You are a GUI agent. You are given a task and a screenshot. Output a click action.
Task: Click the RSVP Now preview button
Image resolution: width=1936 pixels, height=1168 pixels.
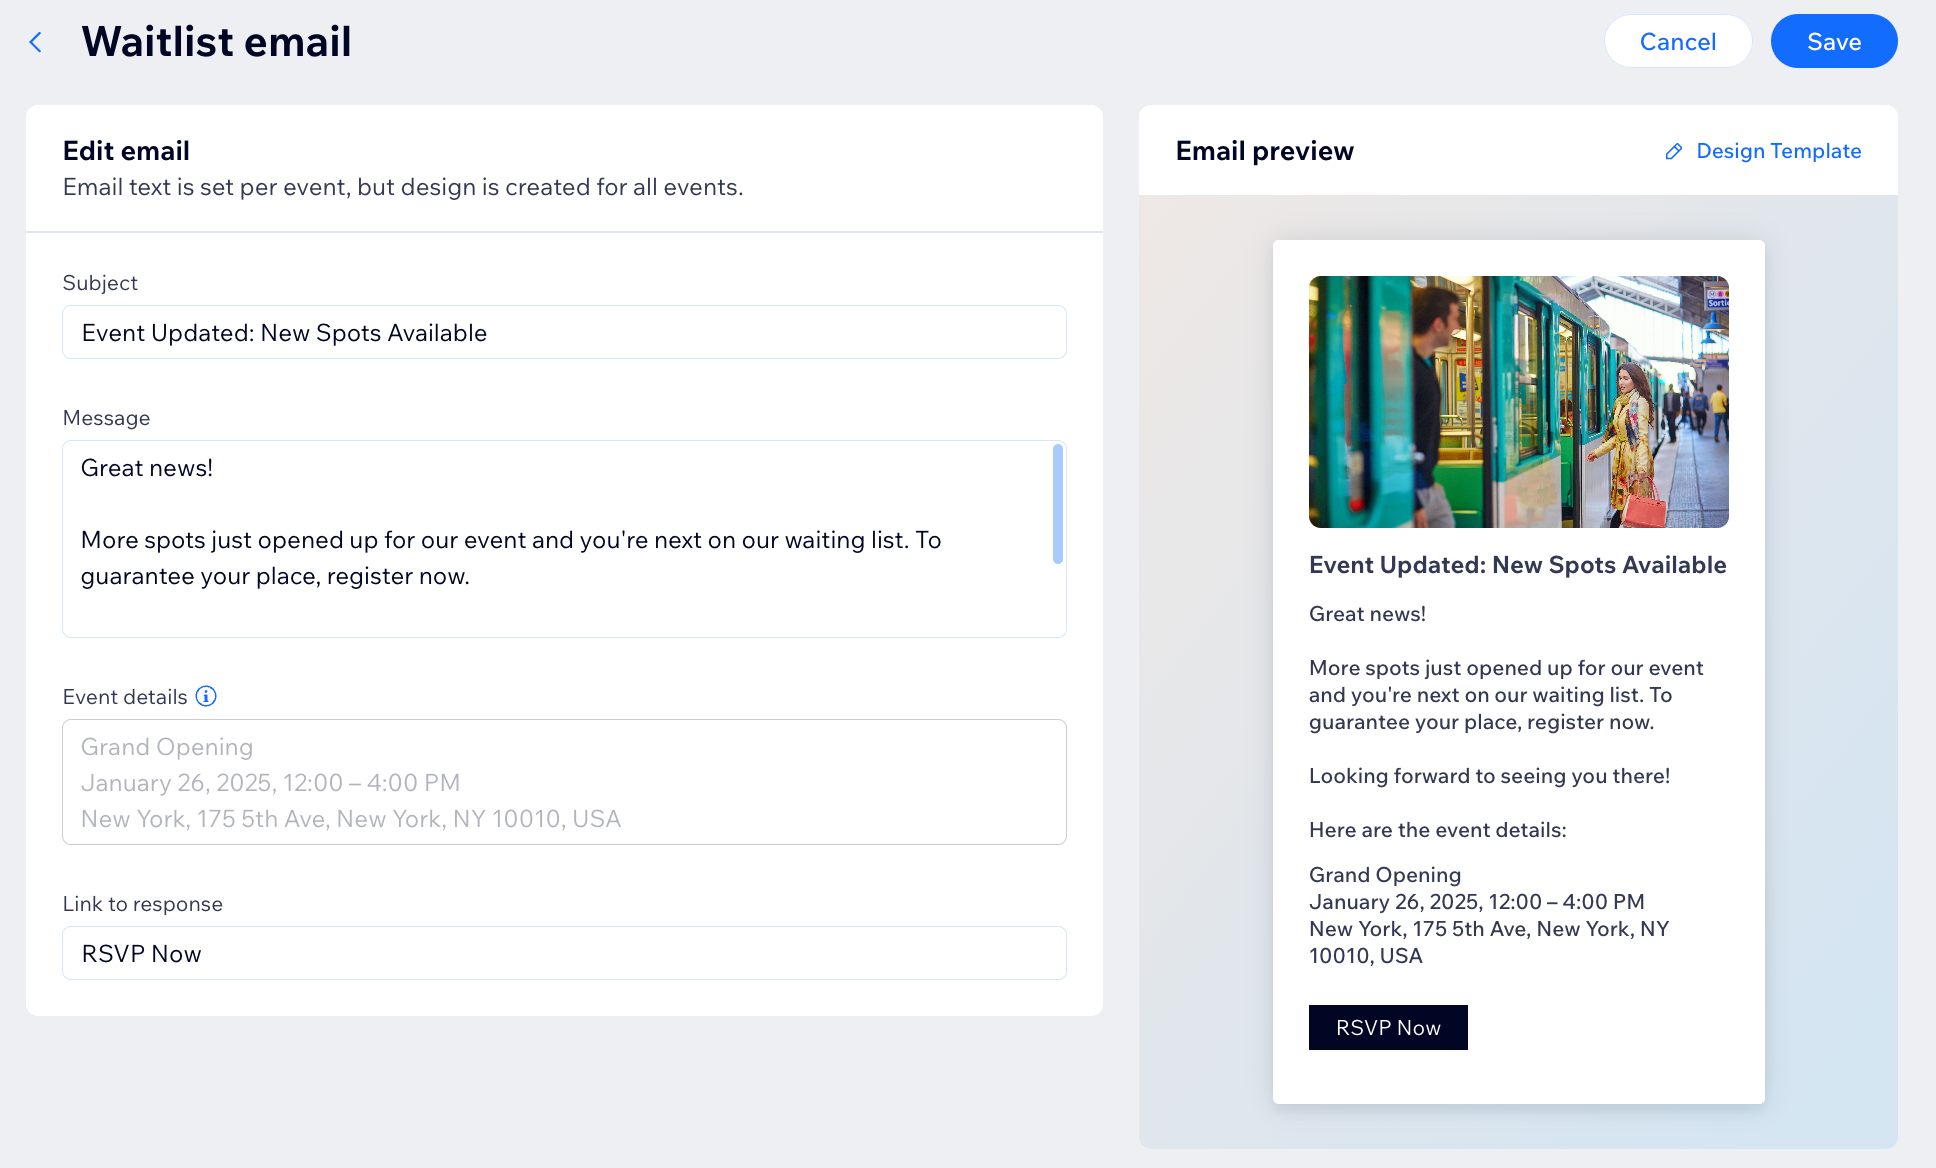(x=1388, y=1027)
